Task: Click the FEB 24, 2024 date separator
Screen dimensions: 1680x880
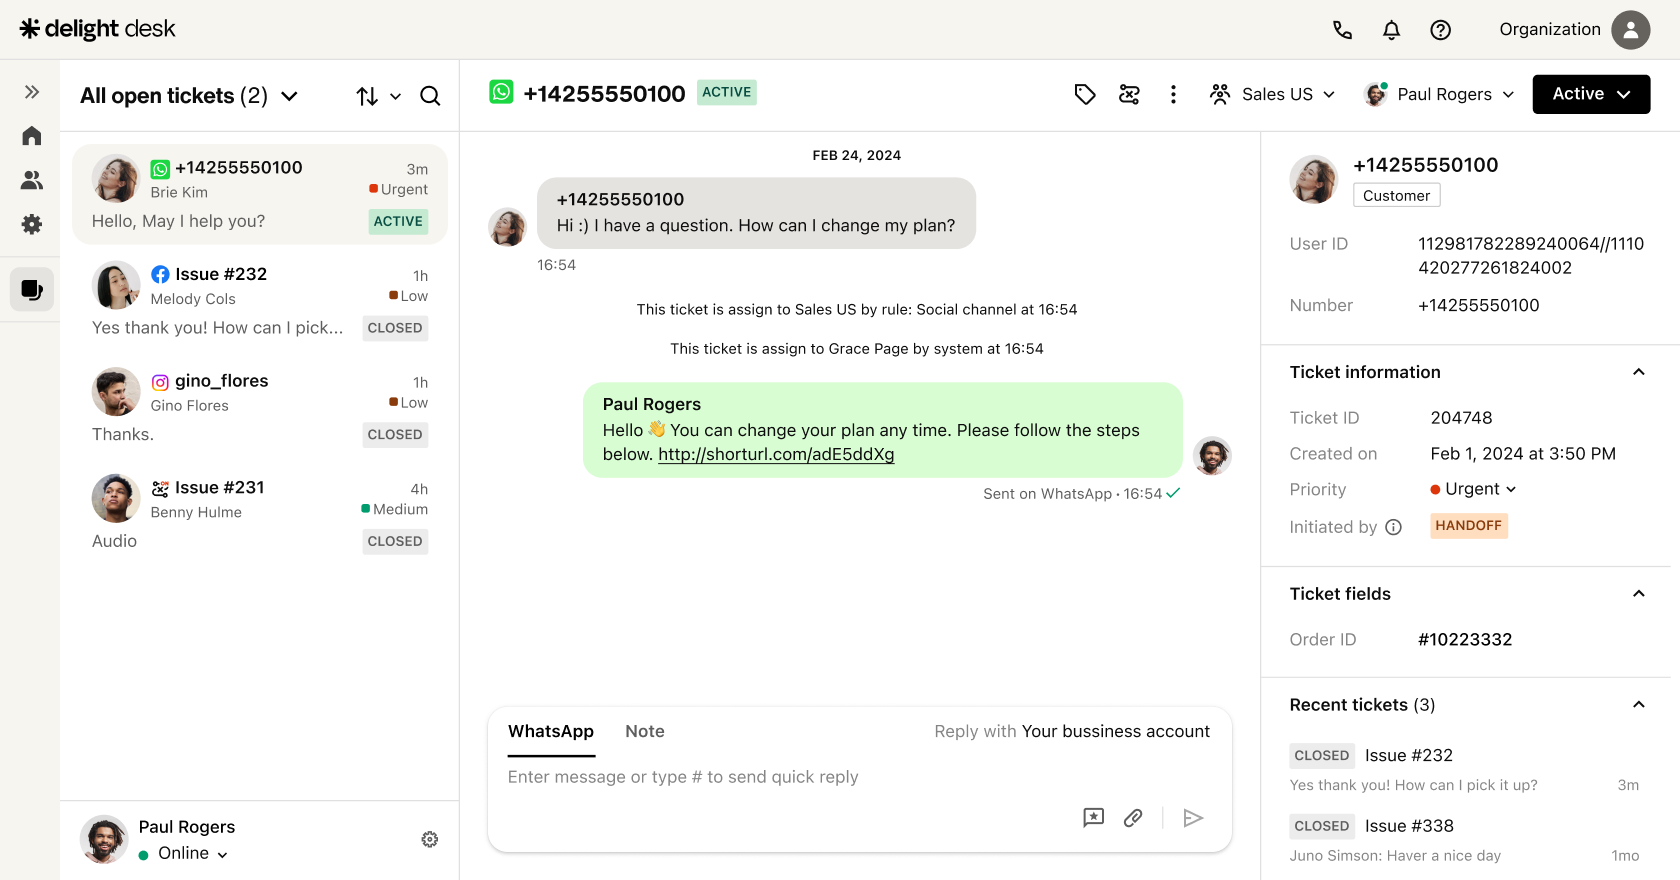Action: click(x=857, y=156)
